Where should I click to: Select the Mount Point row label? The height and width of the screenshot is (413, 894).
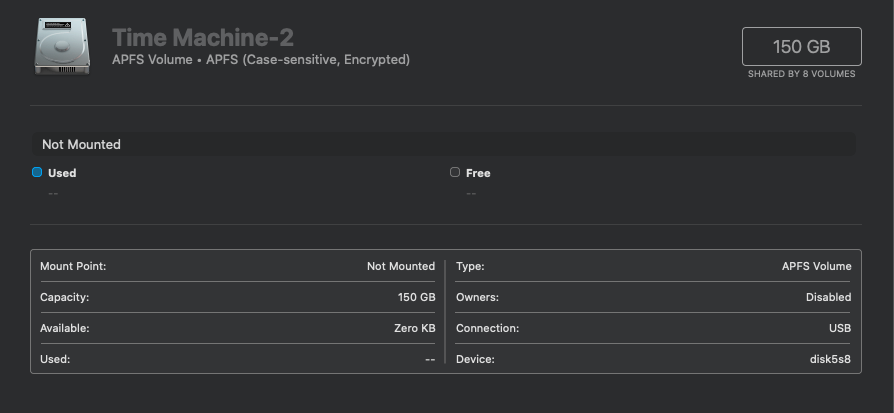pyautogui.click(x=73, y=266)
